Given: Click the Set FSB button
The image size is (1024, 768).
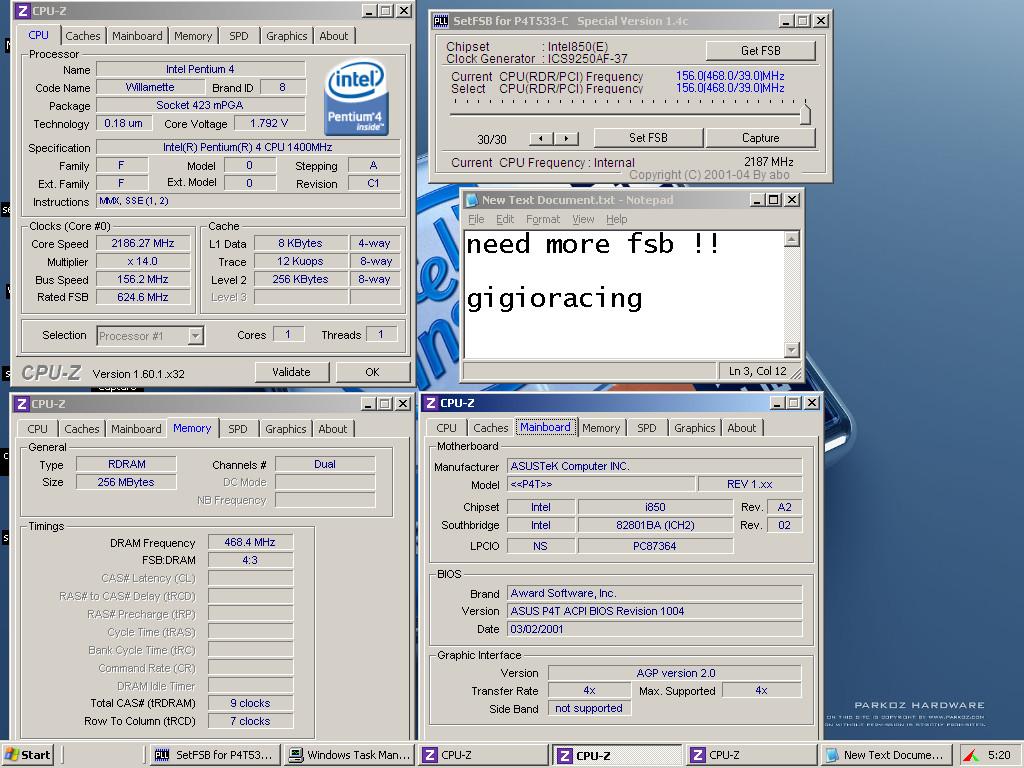Looking at the screenshot, I should tap(648, 138).
